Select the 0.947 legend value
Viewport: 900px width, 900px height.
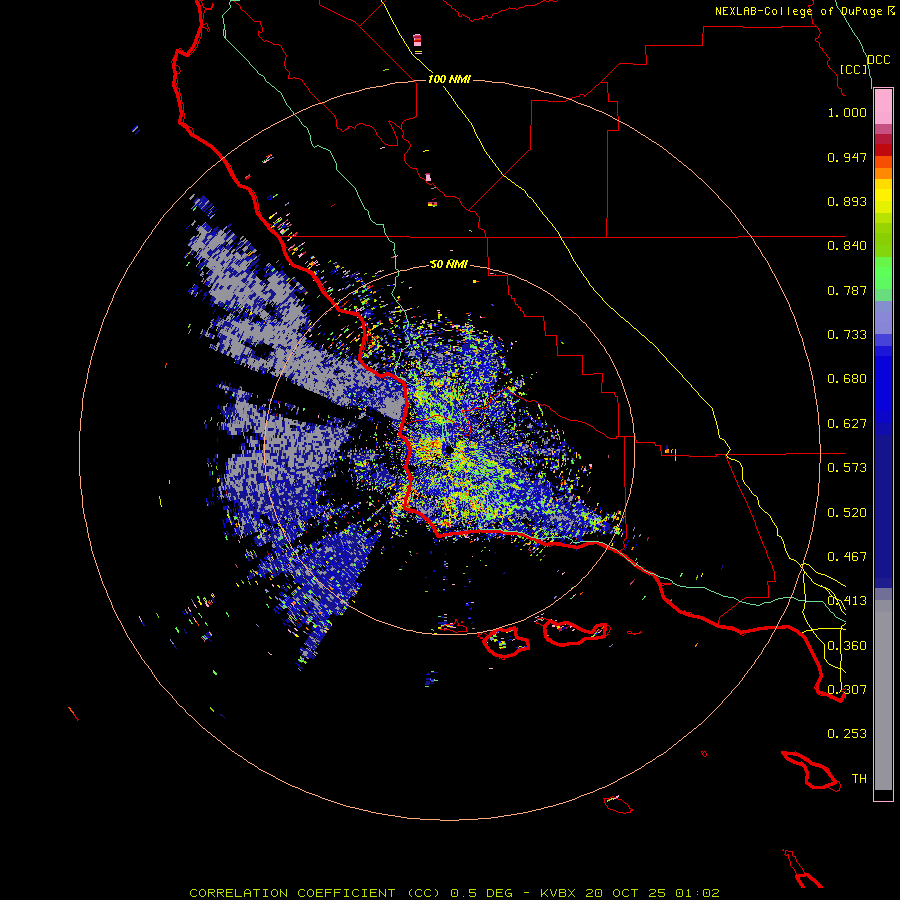(x=847, y=157)
